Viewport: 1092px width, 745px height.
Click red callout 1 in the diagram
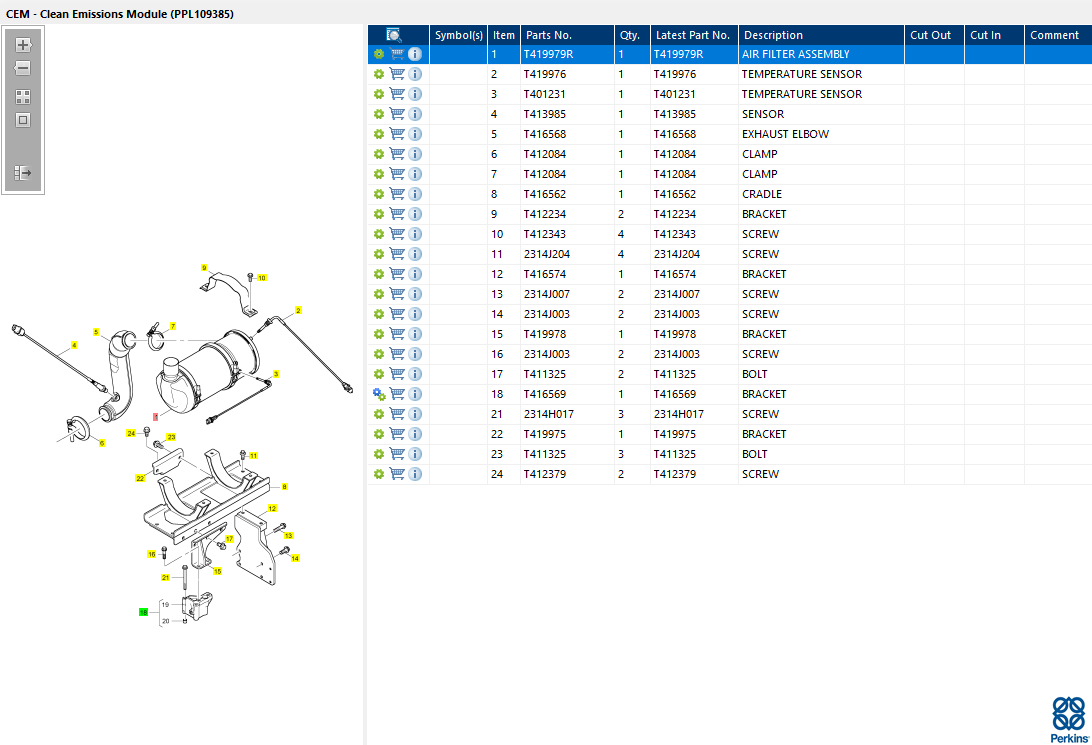(156, 416)
